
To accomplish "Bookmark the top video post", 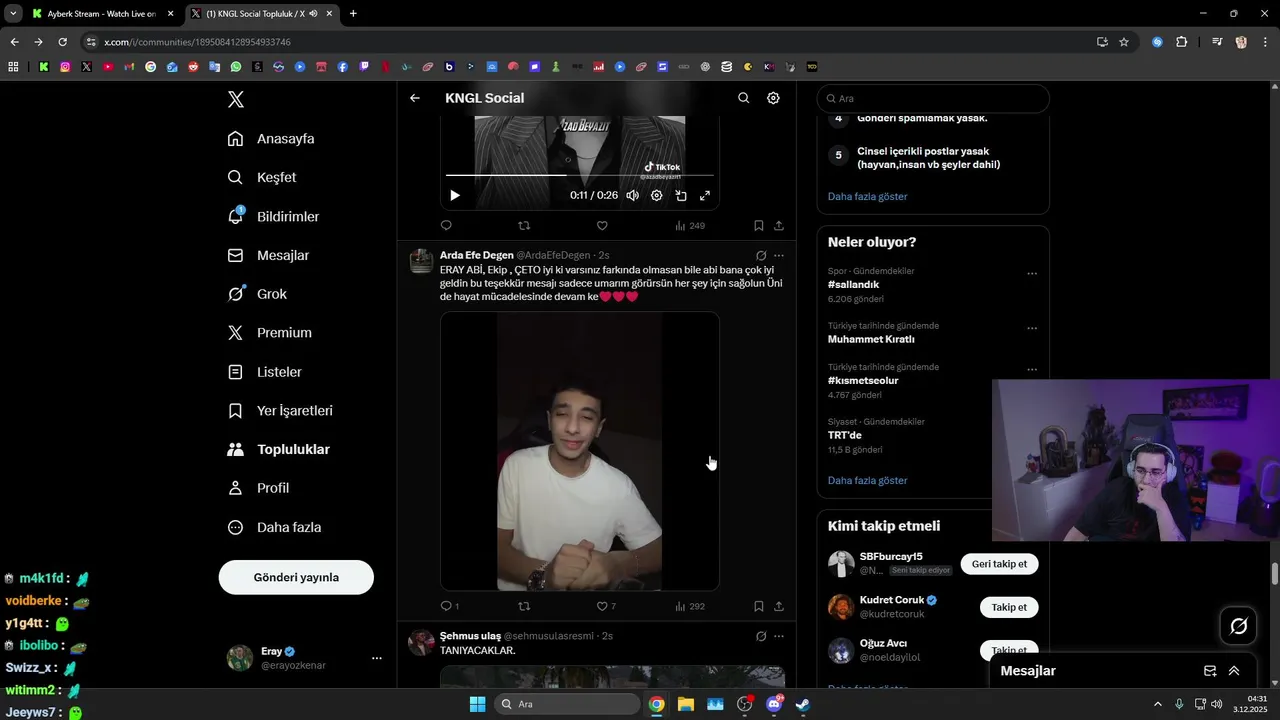I will 759,226.
